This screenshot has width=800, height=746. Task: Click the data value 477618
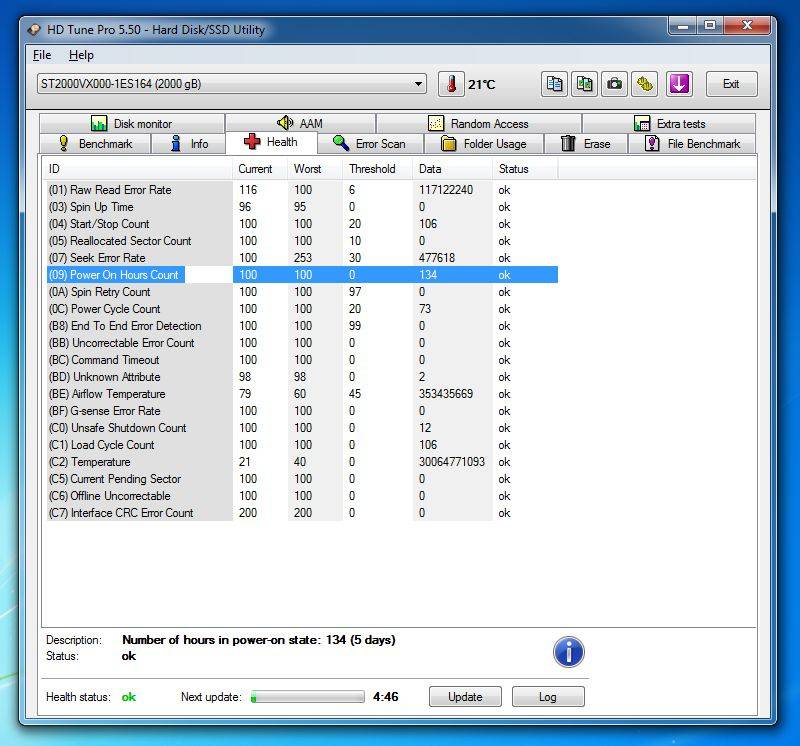[437, 258]
